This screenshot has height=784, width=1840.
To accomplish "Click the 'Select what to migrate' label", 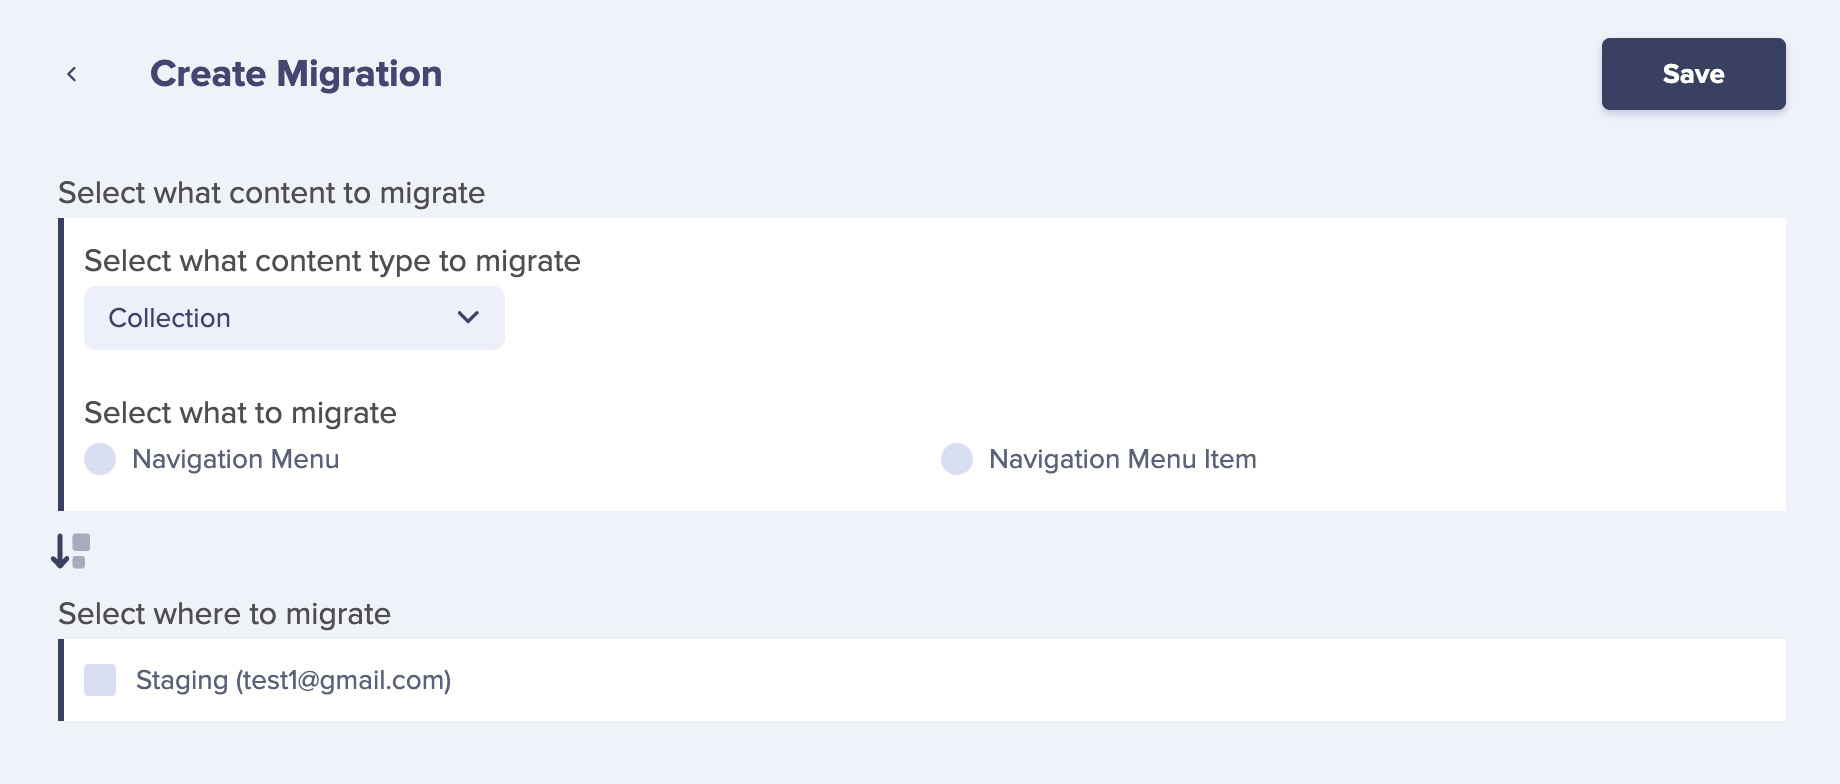I will 240,413.
